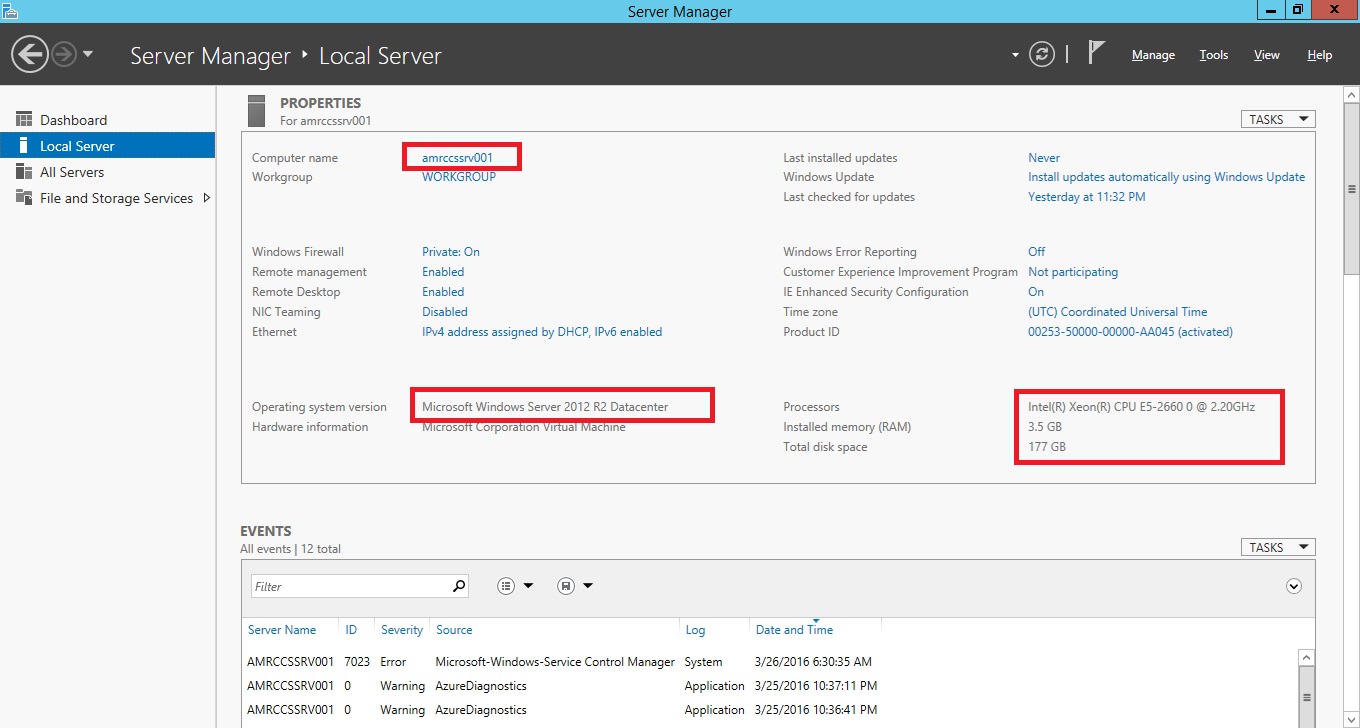1360x728 pixels.
Task: Click Remote Desktop Enabled link
Action: click(x=443, y=292)
